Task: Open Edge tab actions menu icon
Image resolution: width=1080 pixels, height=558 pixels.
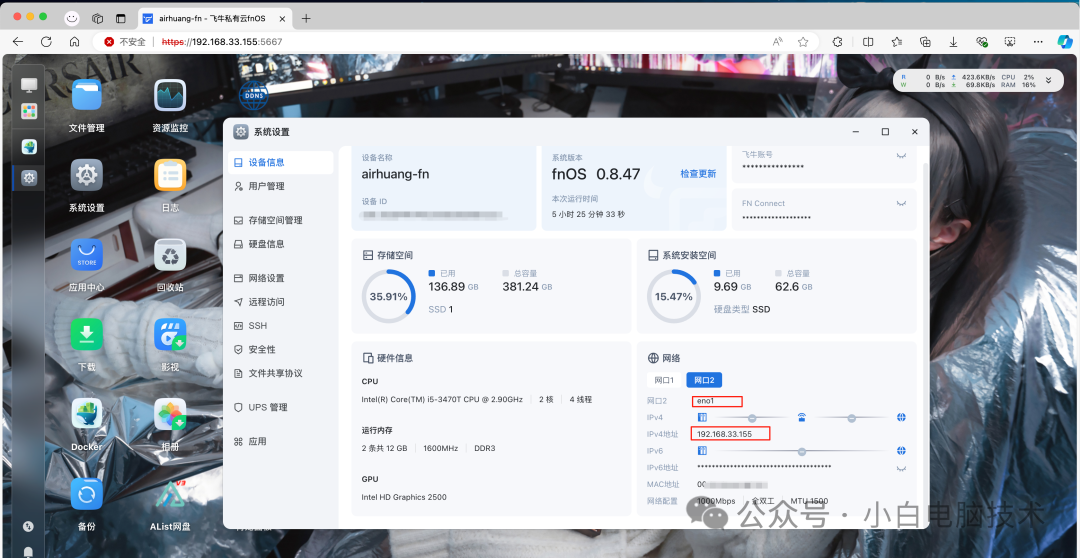Action: [x=121, y=19]
